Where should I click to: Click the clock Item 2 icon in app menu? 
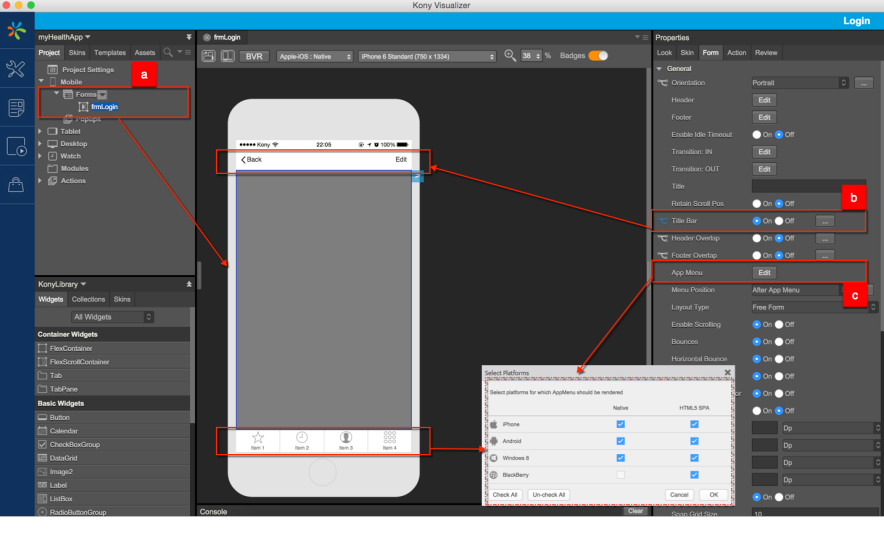click(x=302, y=440)
